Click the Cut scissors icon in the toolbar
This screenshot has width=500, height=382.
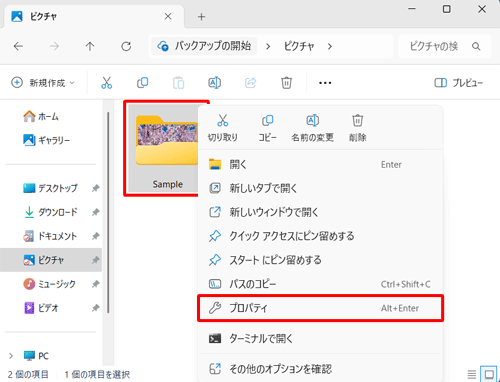point(107,83)
